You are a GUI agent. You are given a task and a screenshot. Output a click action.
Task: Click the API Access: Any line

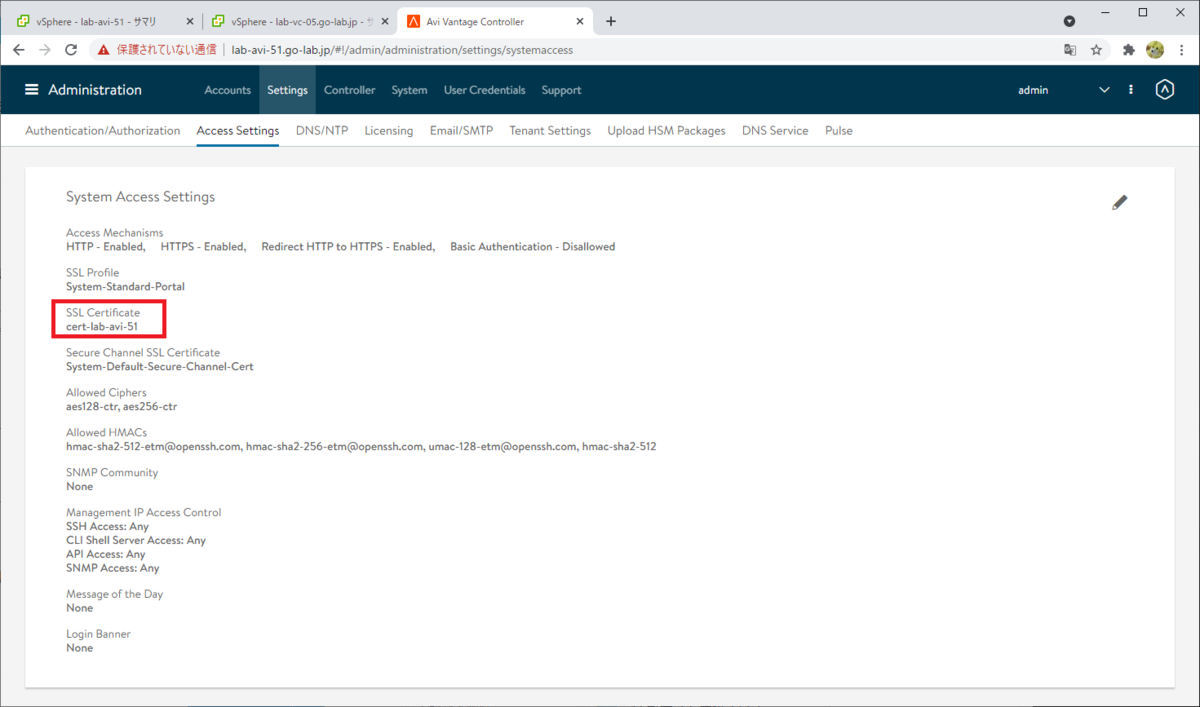click(105, 554)
